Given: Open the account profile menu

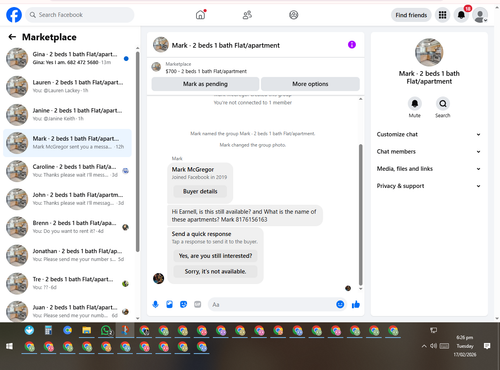Looking at the screenshot, I should coord(480,15).
